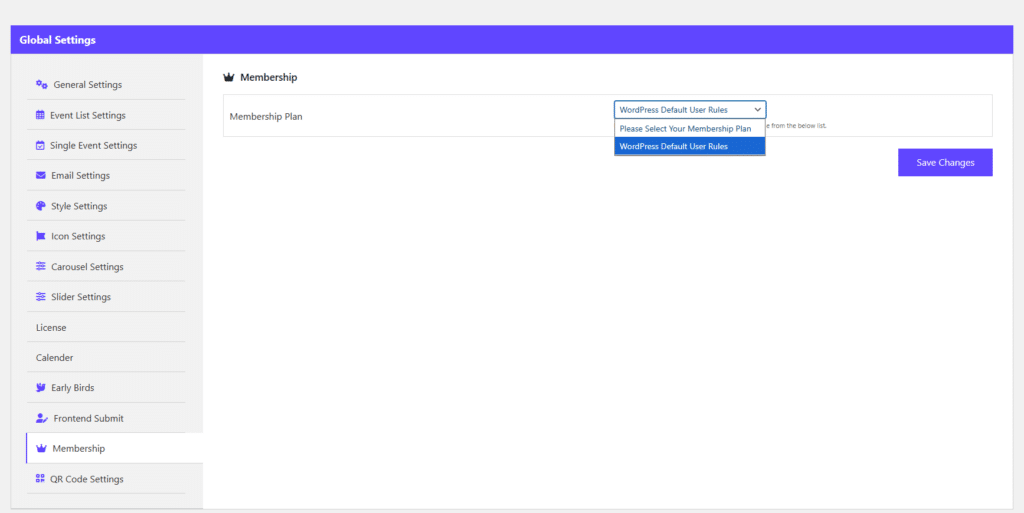Choose 'Please Select Your Membership Plan' option
Image resolution: width=1024 pixels, height=513 pixels.
pos(690,129)
